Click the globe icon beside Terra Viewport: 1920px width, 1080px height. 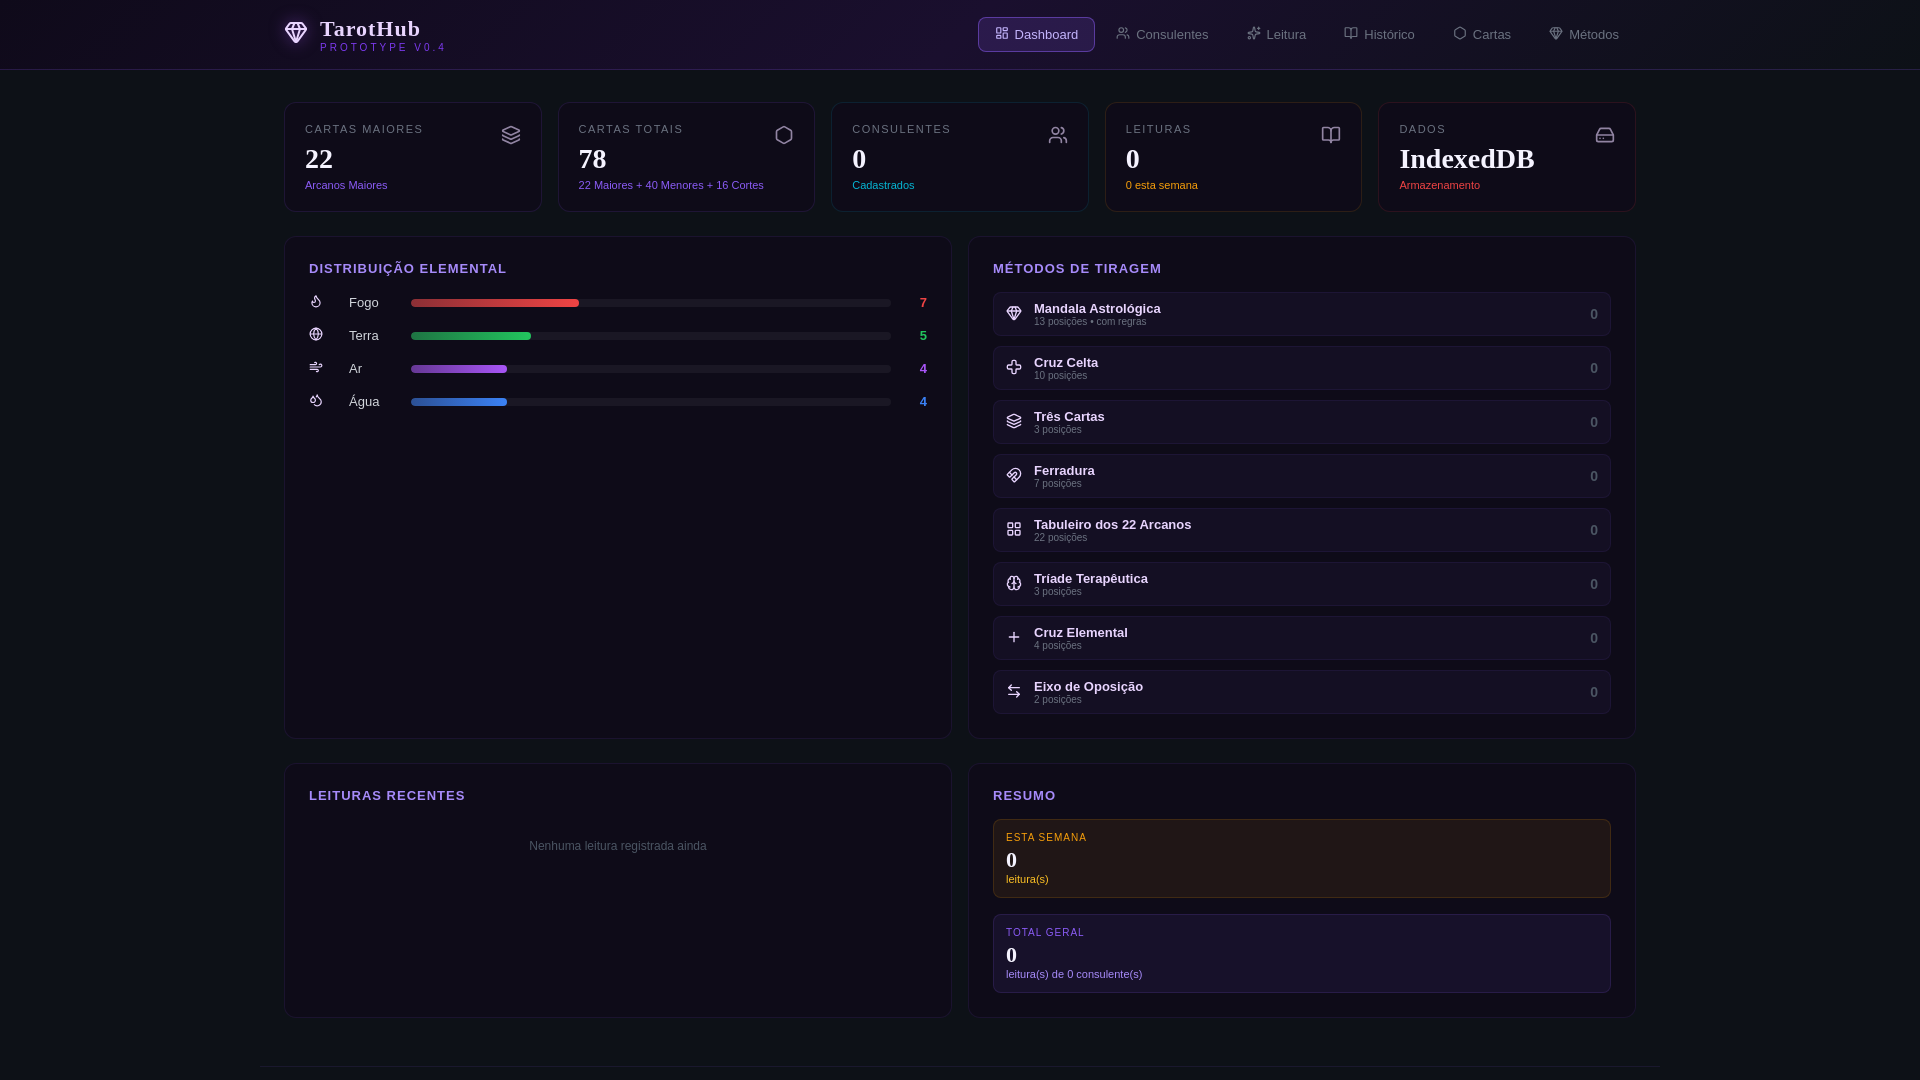316,335
